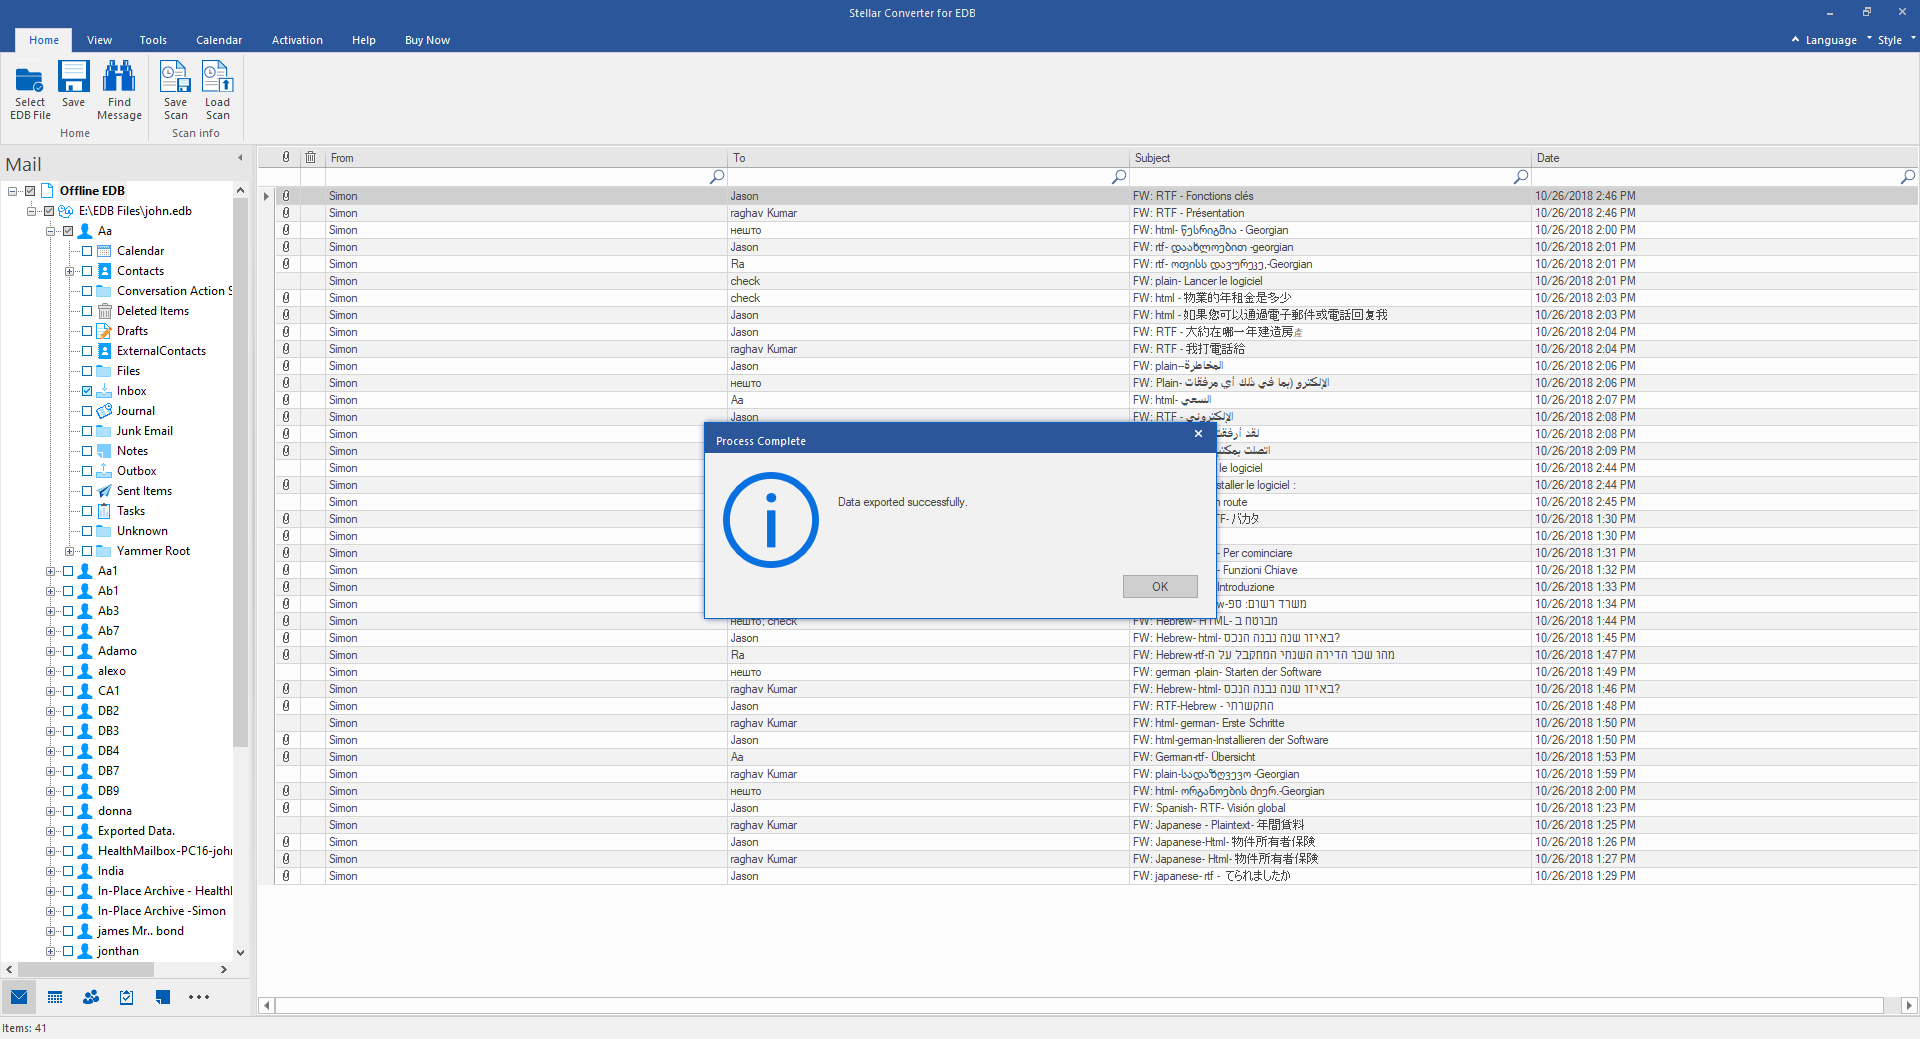Click search icon in To filter

(x=1119, y=176)
